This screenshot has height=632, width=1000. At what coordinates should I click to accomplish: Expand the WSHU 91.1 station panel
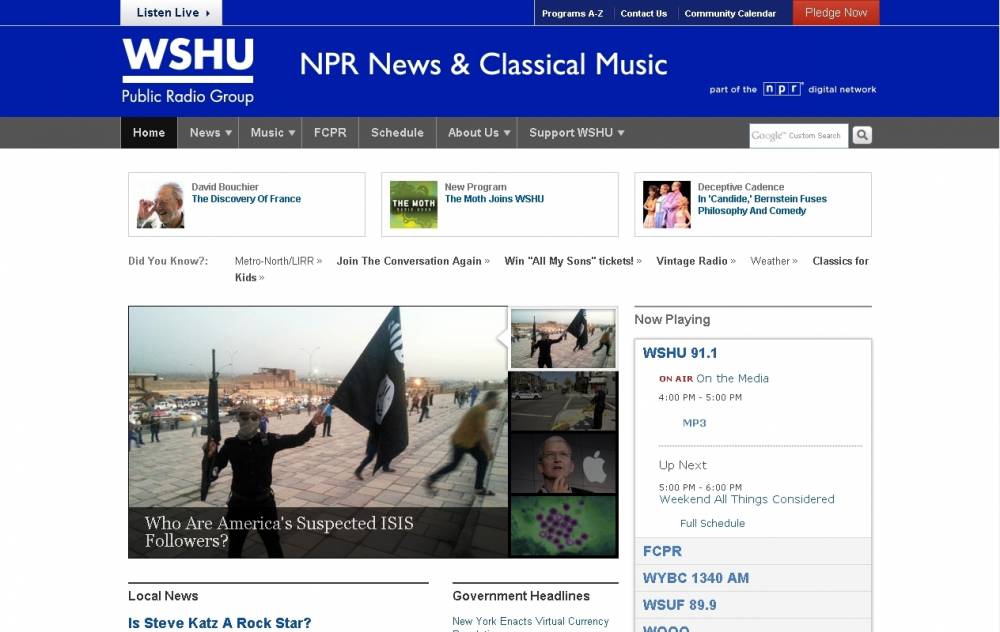[x=680, y=353]
